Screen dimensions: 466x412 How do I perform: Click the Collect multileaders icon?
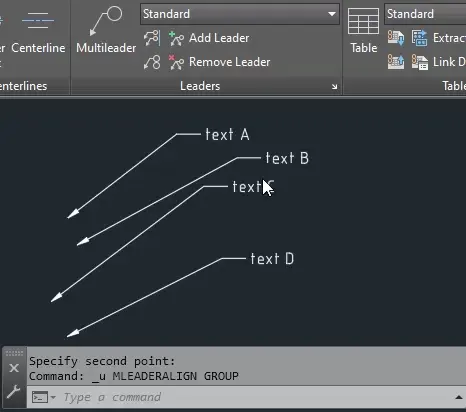[152, 62]
